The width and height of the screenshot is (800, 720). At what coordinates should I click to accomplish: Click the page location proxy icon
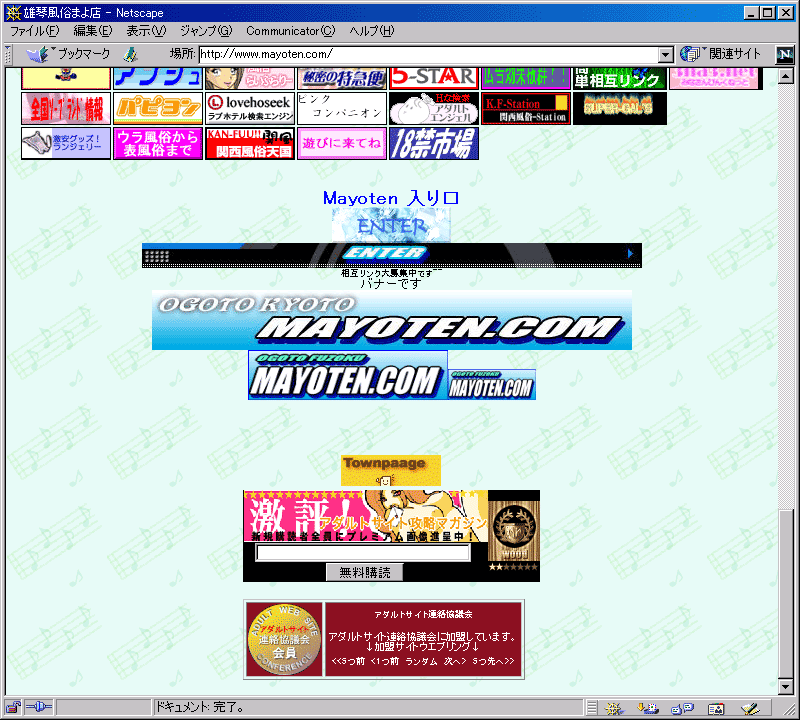pos(131,54)
